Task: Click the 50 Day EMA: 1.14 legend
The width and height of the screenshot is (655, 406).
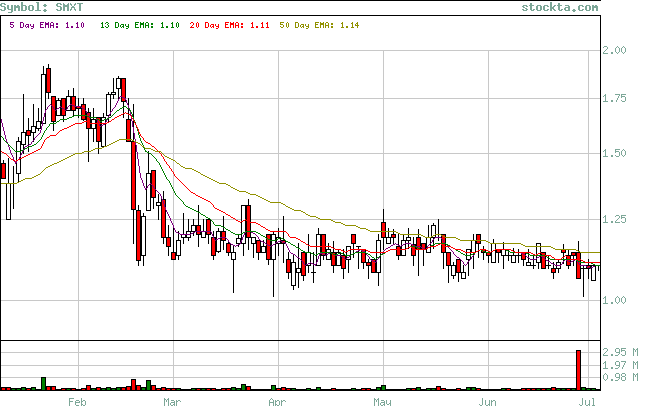Action: tap(319, 25)
